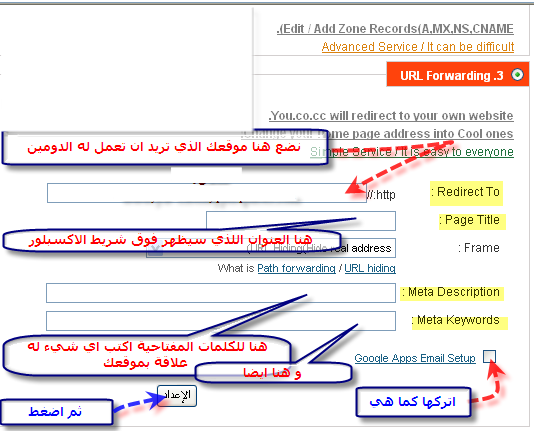Open Advanced Service / It can be difficult link

(x=418, y=47)
